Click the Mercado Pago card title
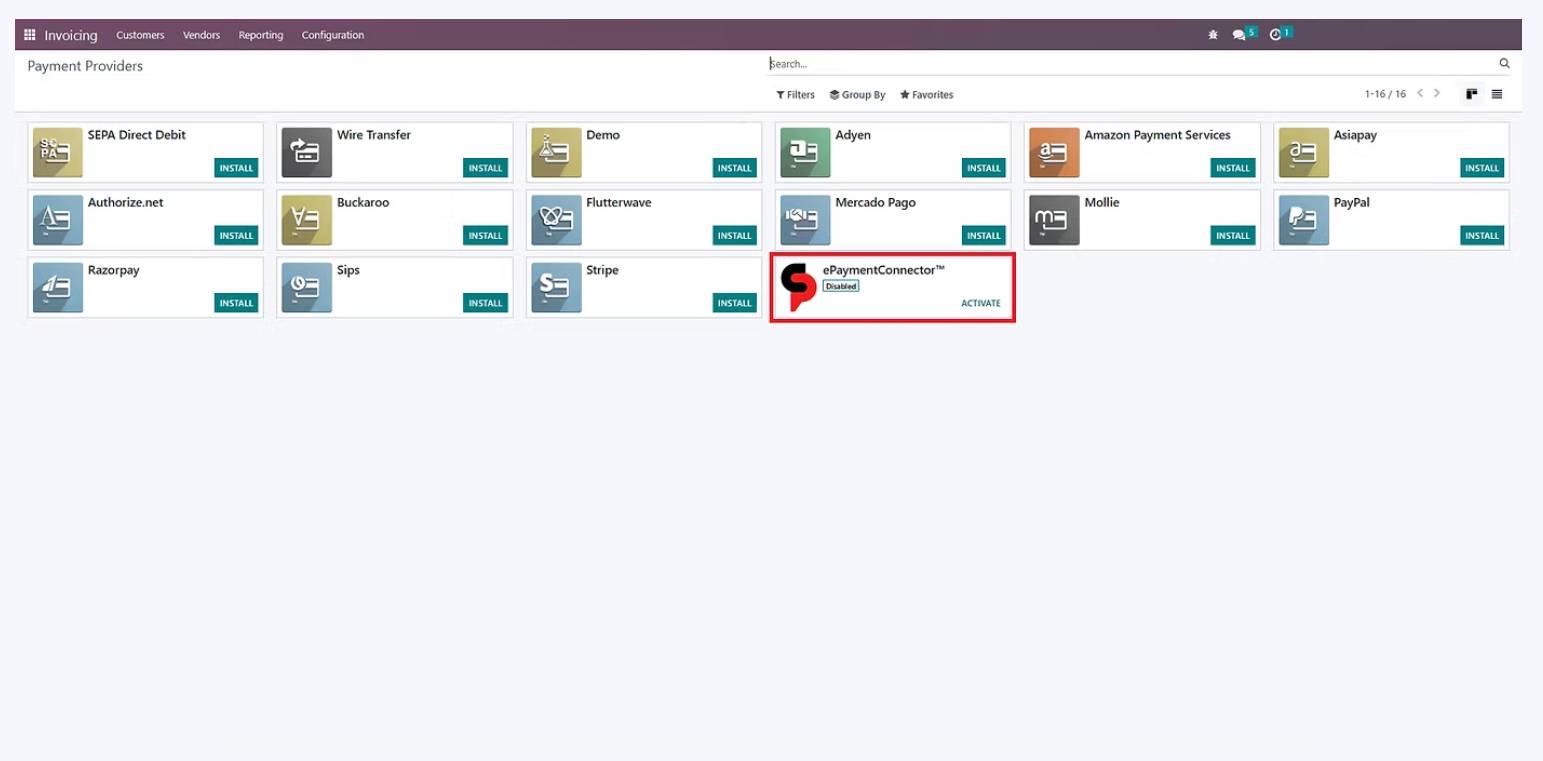 coord(875,202)
